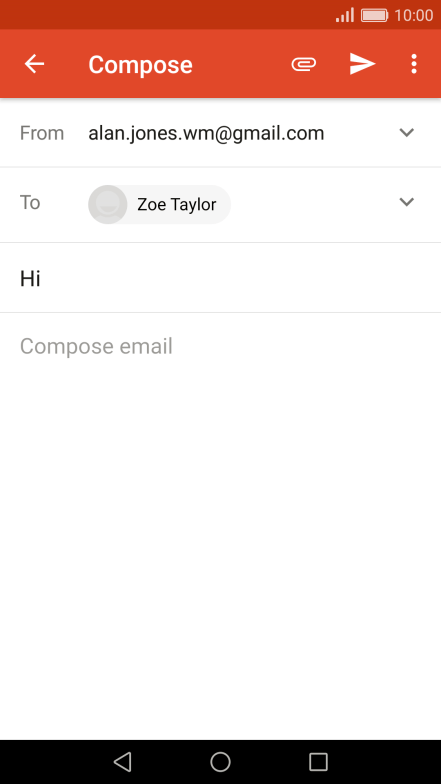Screen dimensions: 441x784
Task: Click the Zoe Taylor recipient chip
Action: 160,204
